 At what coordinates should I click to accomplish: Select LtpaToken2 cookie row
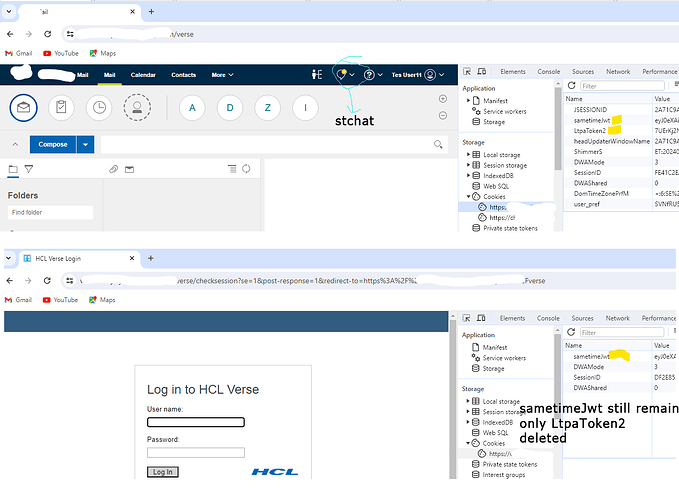[x=621, y=131]
